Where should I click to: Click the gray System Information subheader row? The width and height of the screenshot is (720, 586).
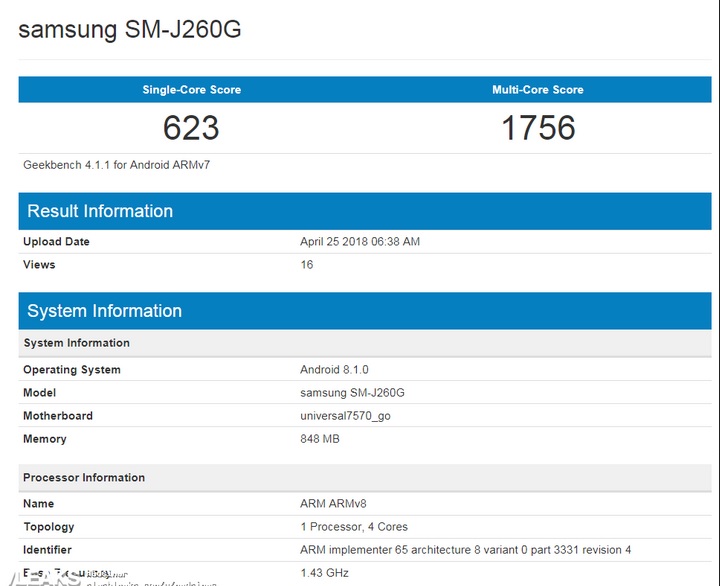point(365,343)
